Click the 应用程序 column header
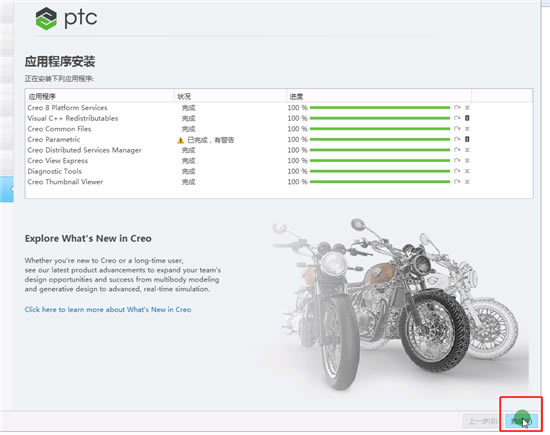This screenshot has height=435, width=550. pyautogui.click(x=100, y=96)
